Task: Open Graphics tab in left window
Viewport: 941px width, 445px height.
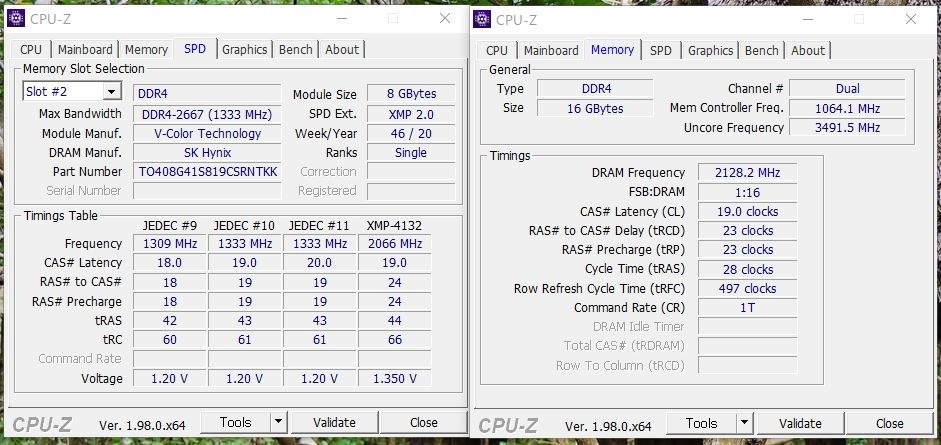Action: coord(244,50)
